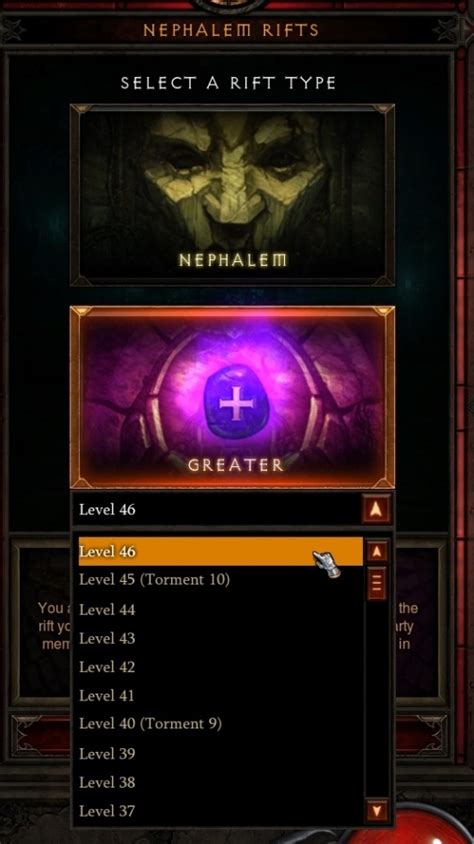Viewport: 474px width, 844px height.
Task: Select the Nephalem rift type card
Action: pos(232,195)
